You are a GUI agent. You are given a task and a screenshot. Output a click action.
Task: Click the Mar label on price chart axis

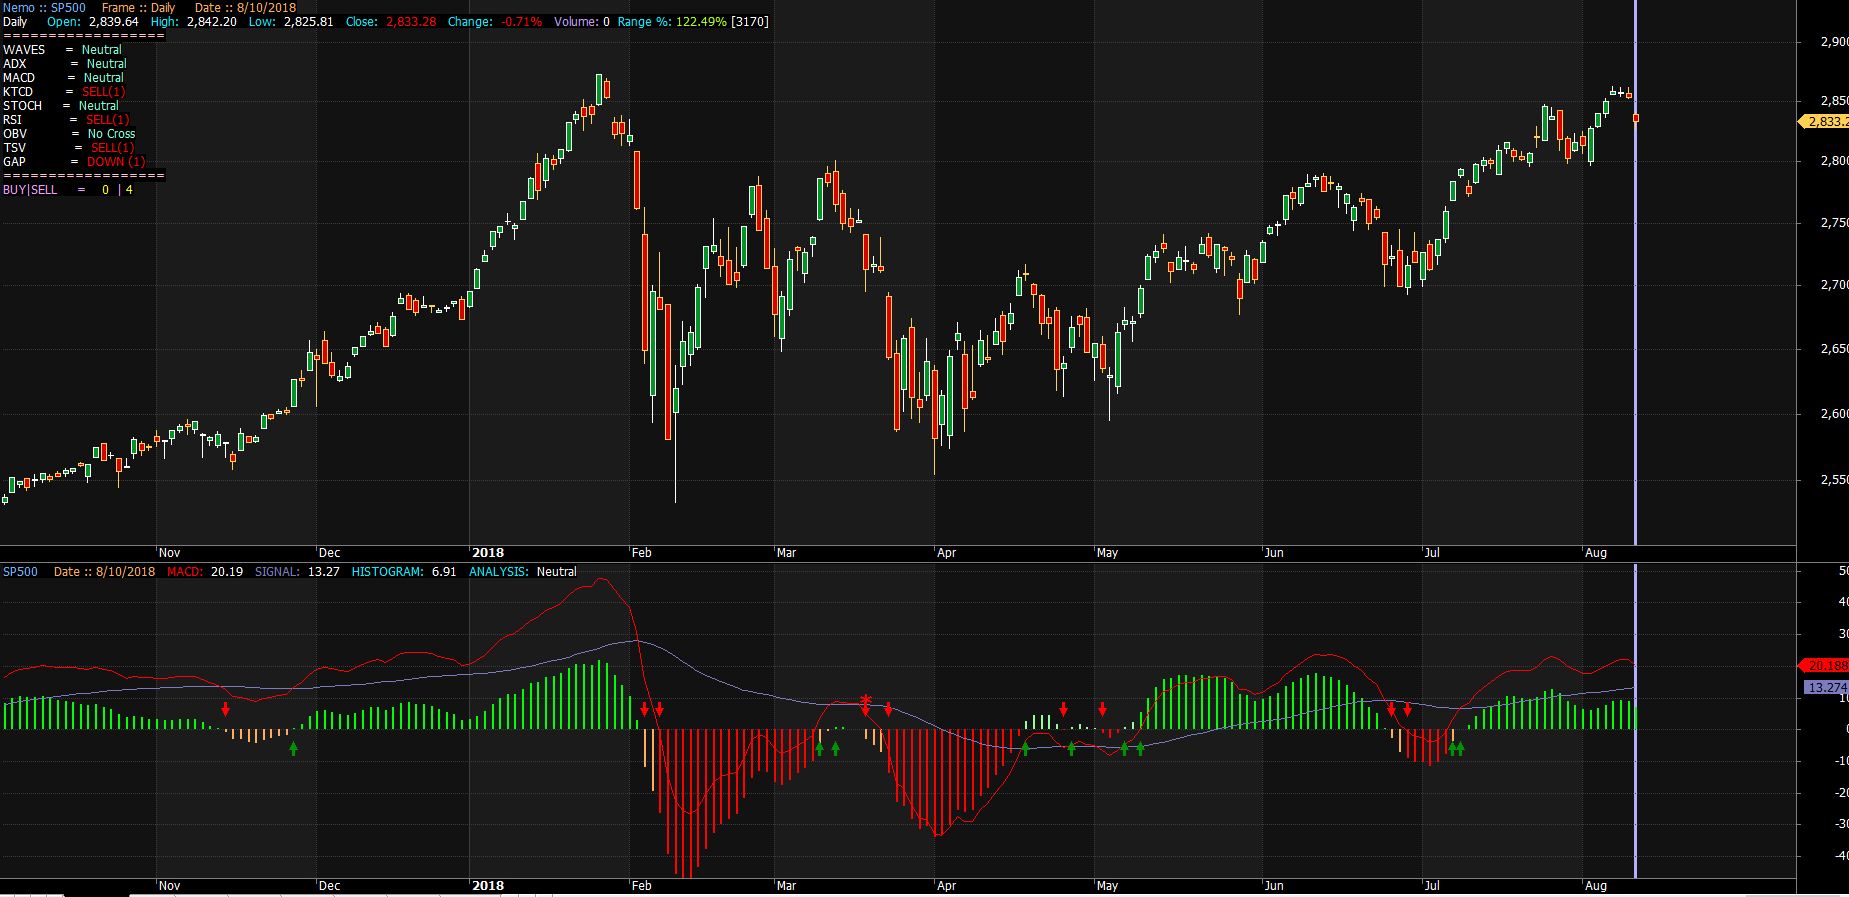786,552
